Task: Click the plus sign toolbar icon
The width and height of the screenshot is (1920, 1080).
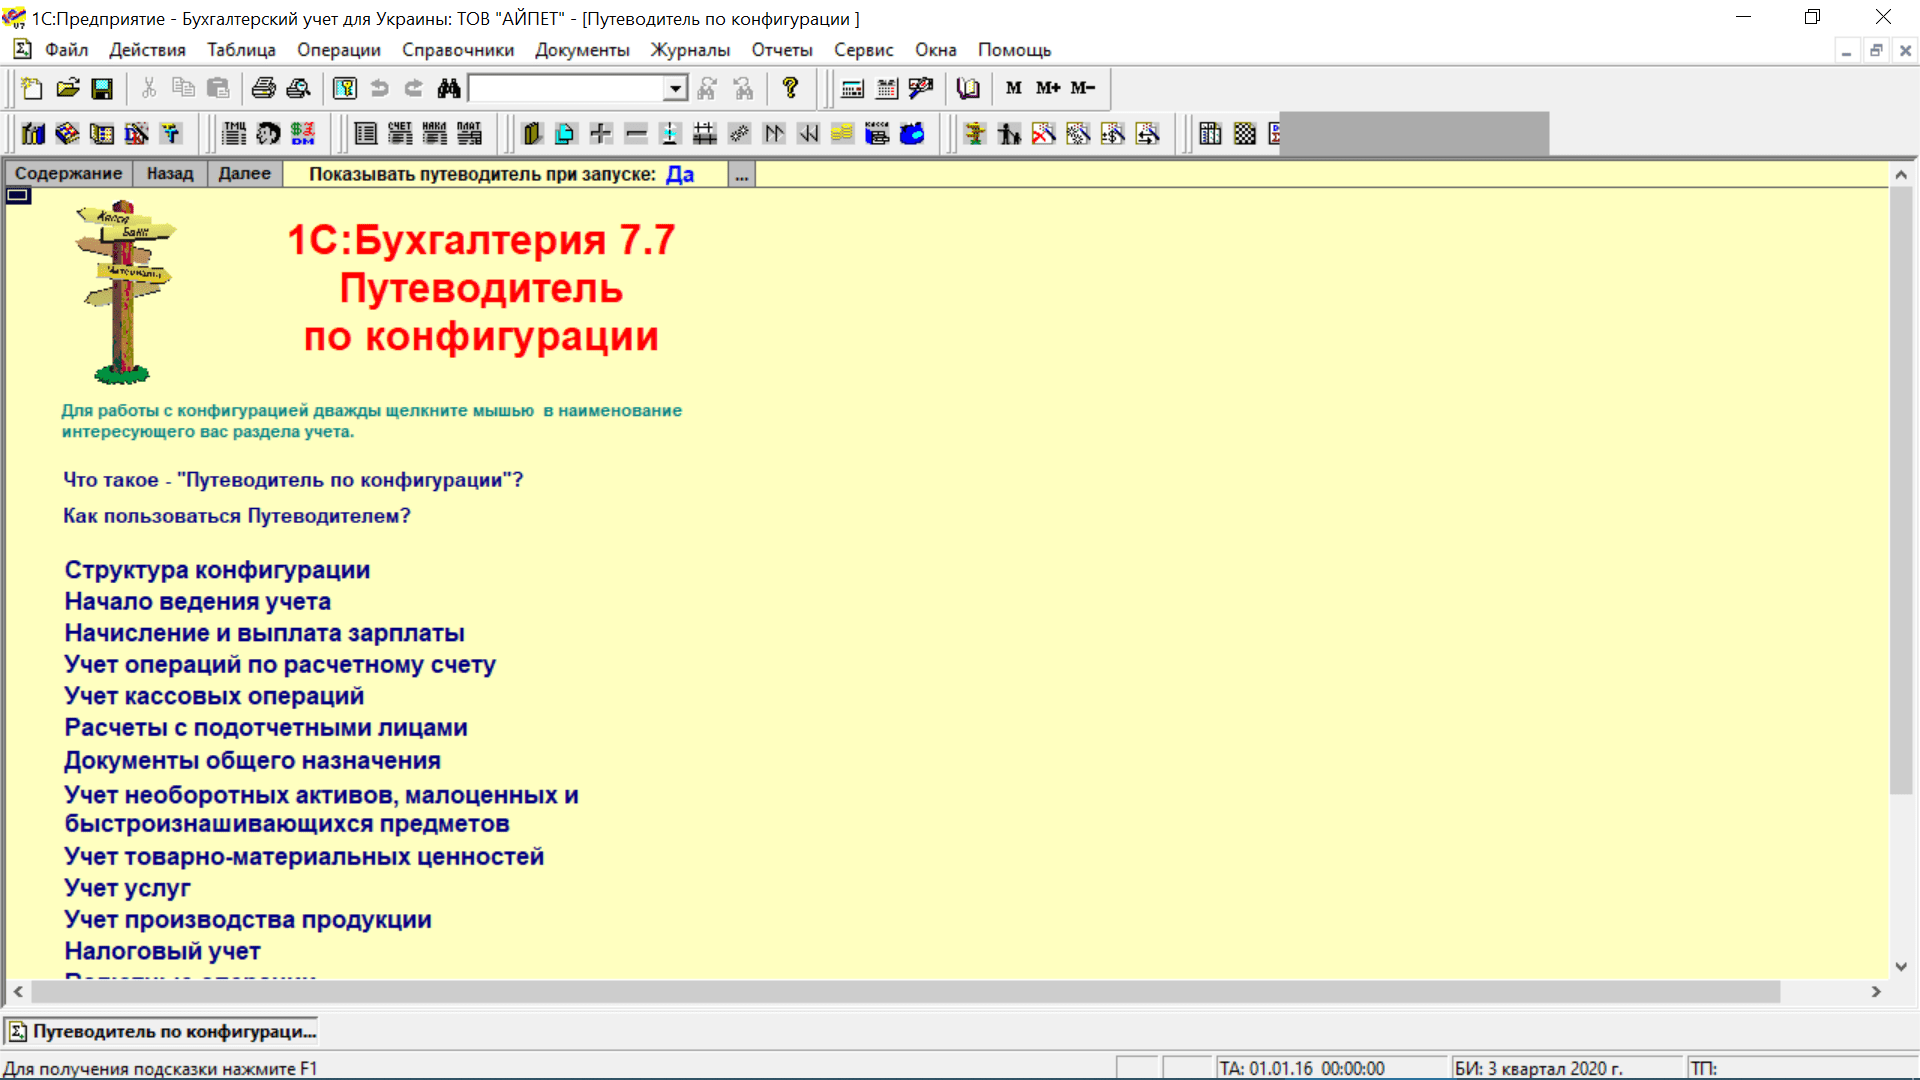Action: [x=601, y=133]
